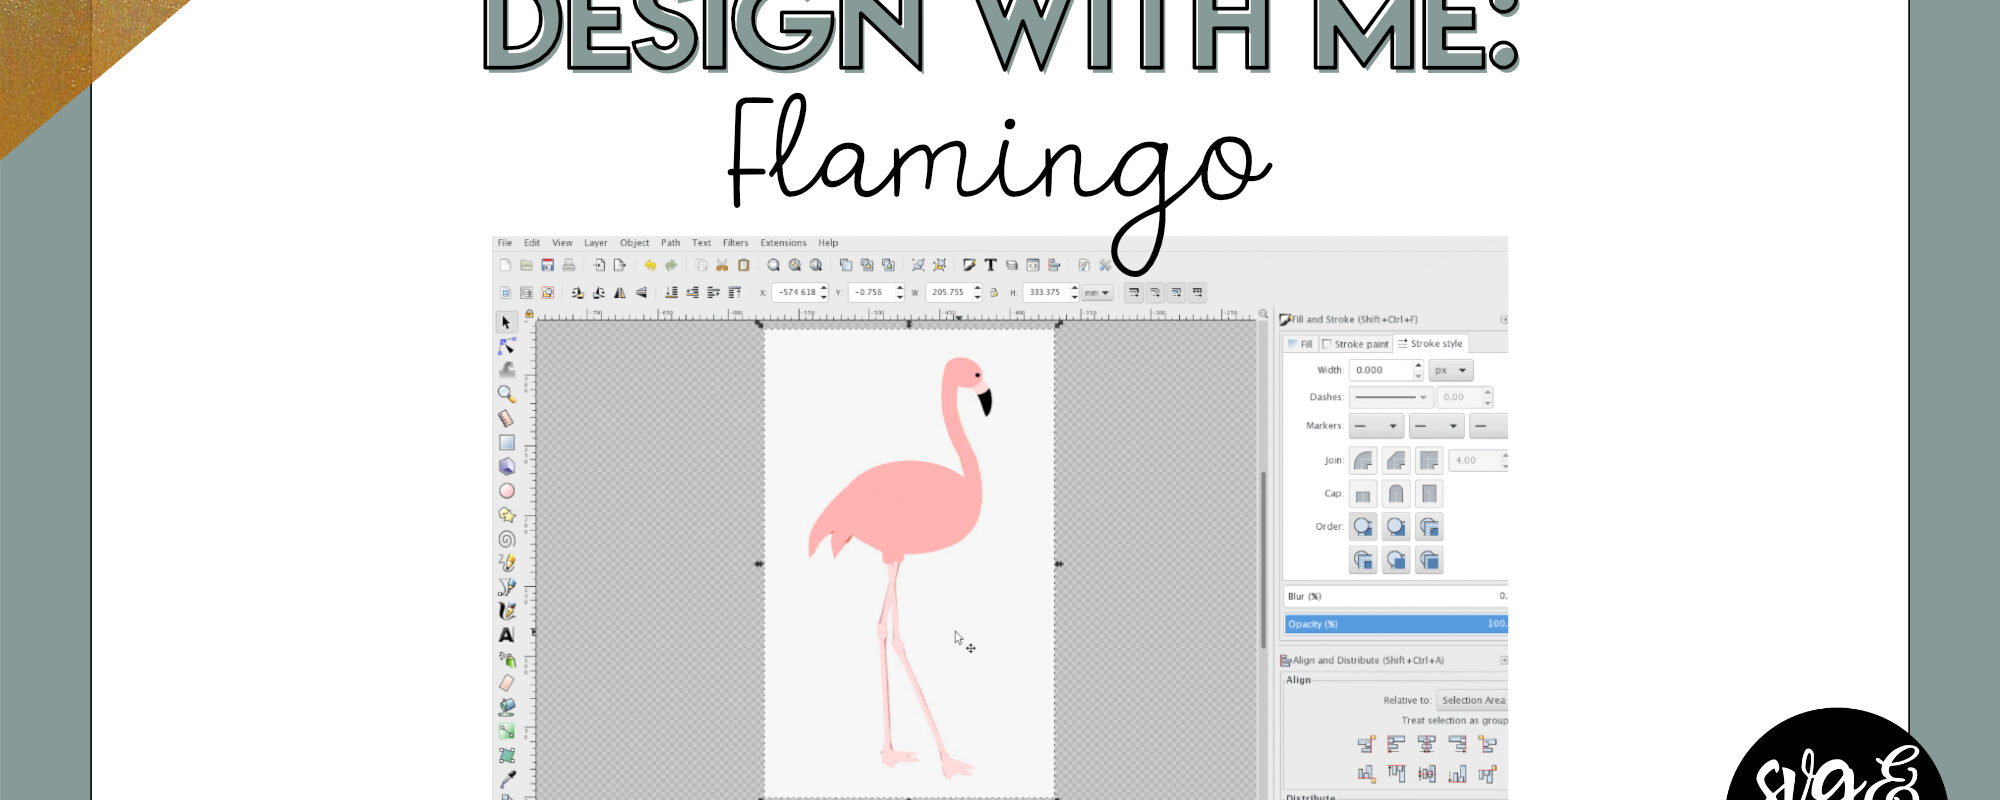Screen dimensions: 2000x800
Task: Select the Tweak tool
Action: (x=506, y=370)
